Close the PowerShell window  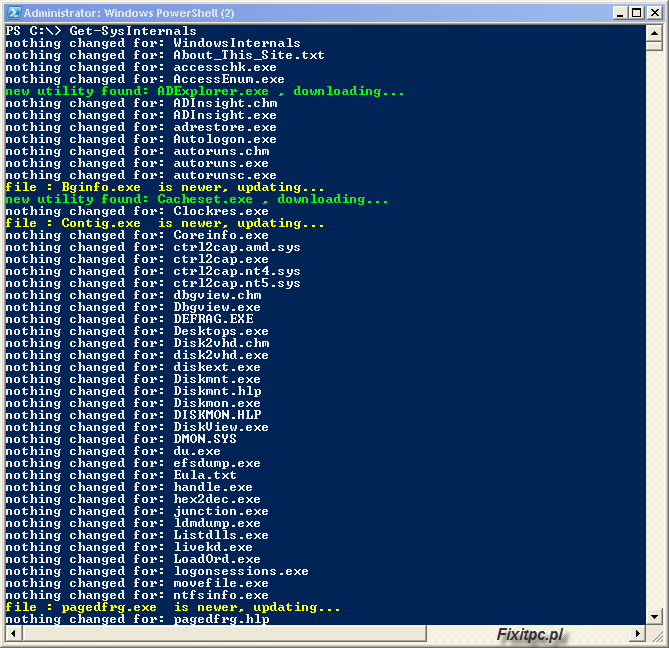point(654,13)
